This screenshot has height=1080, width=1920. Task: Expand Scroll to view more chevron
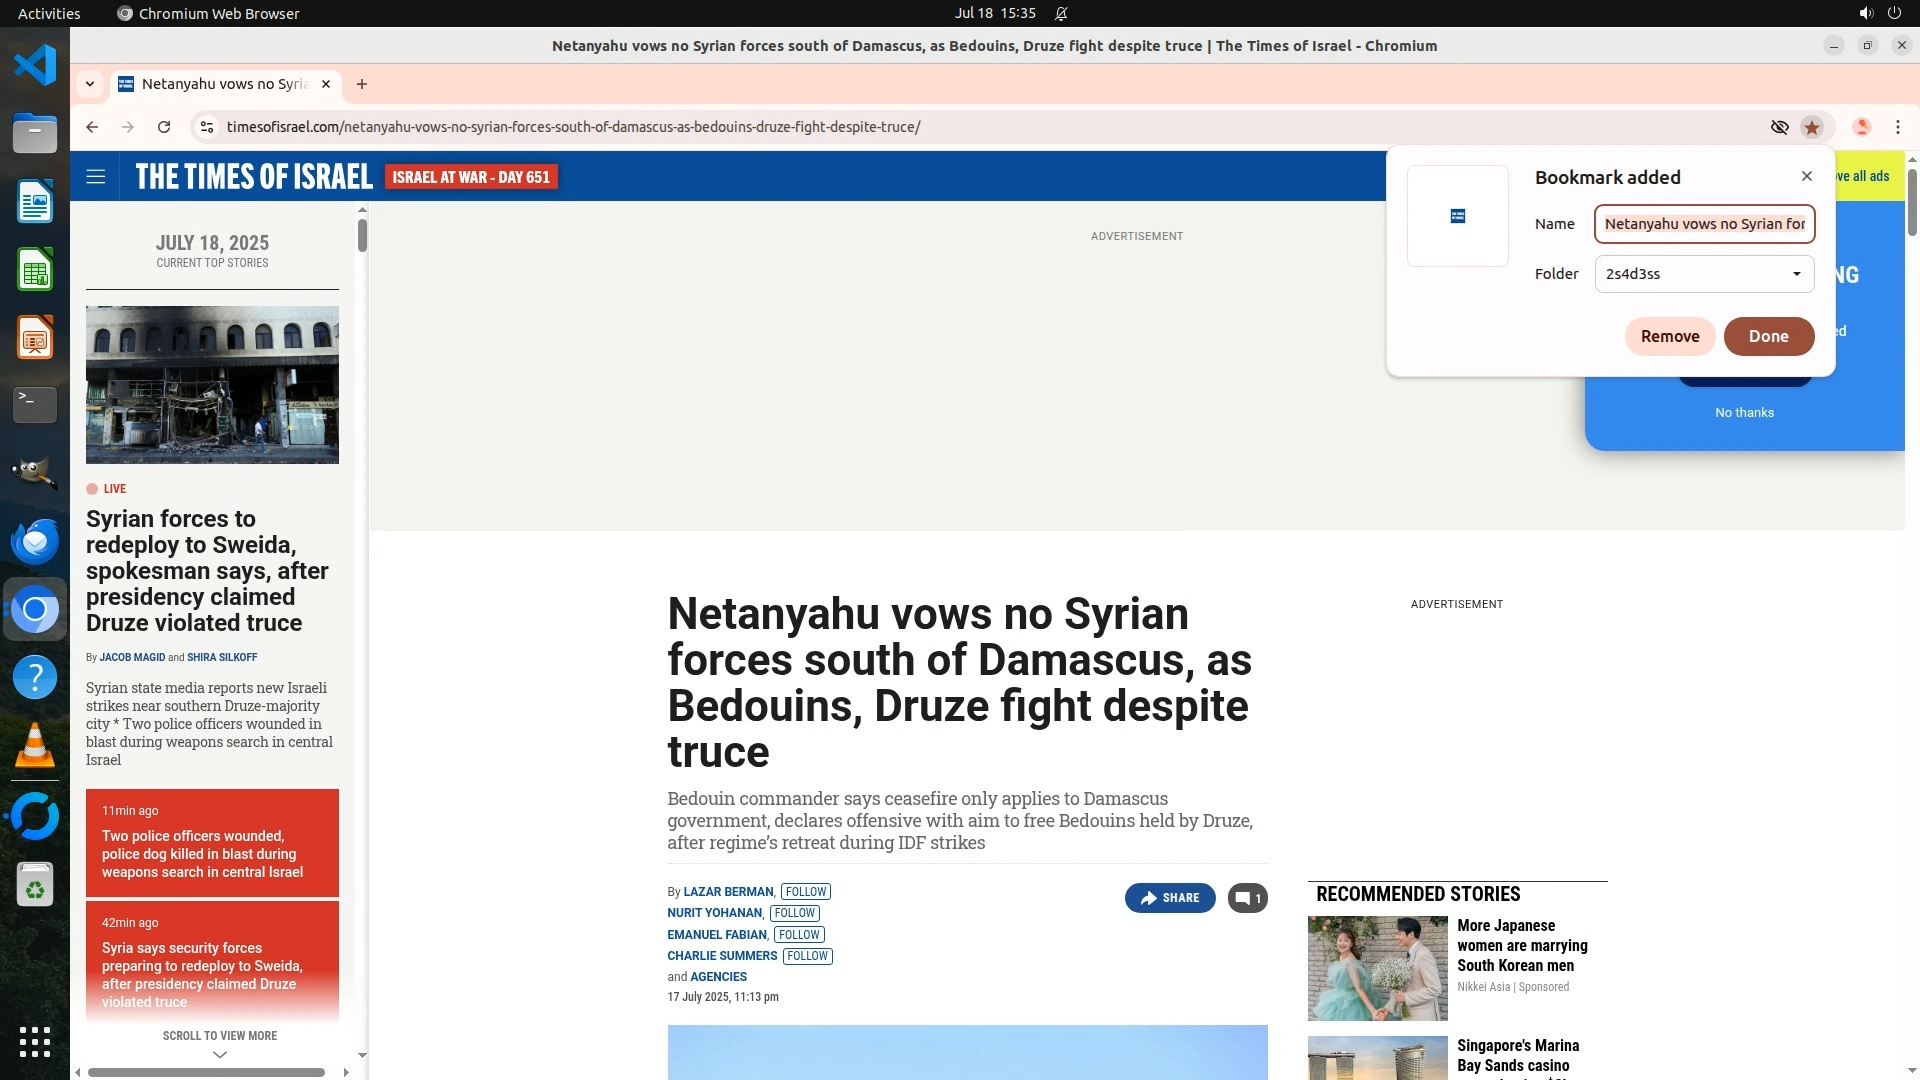[220, 1054]
